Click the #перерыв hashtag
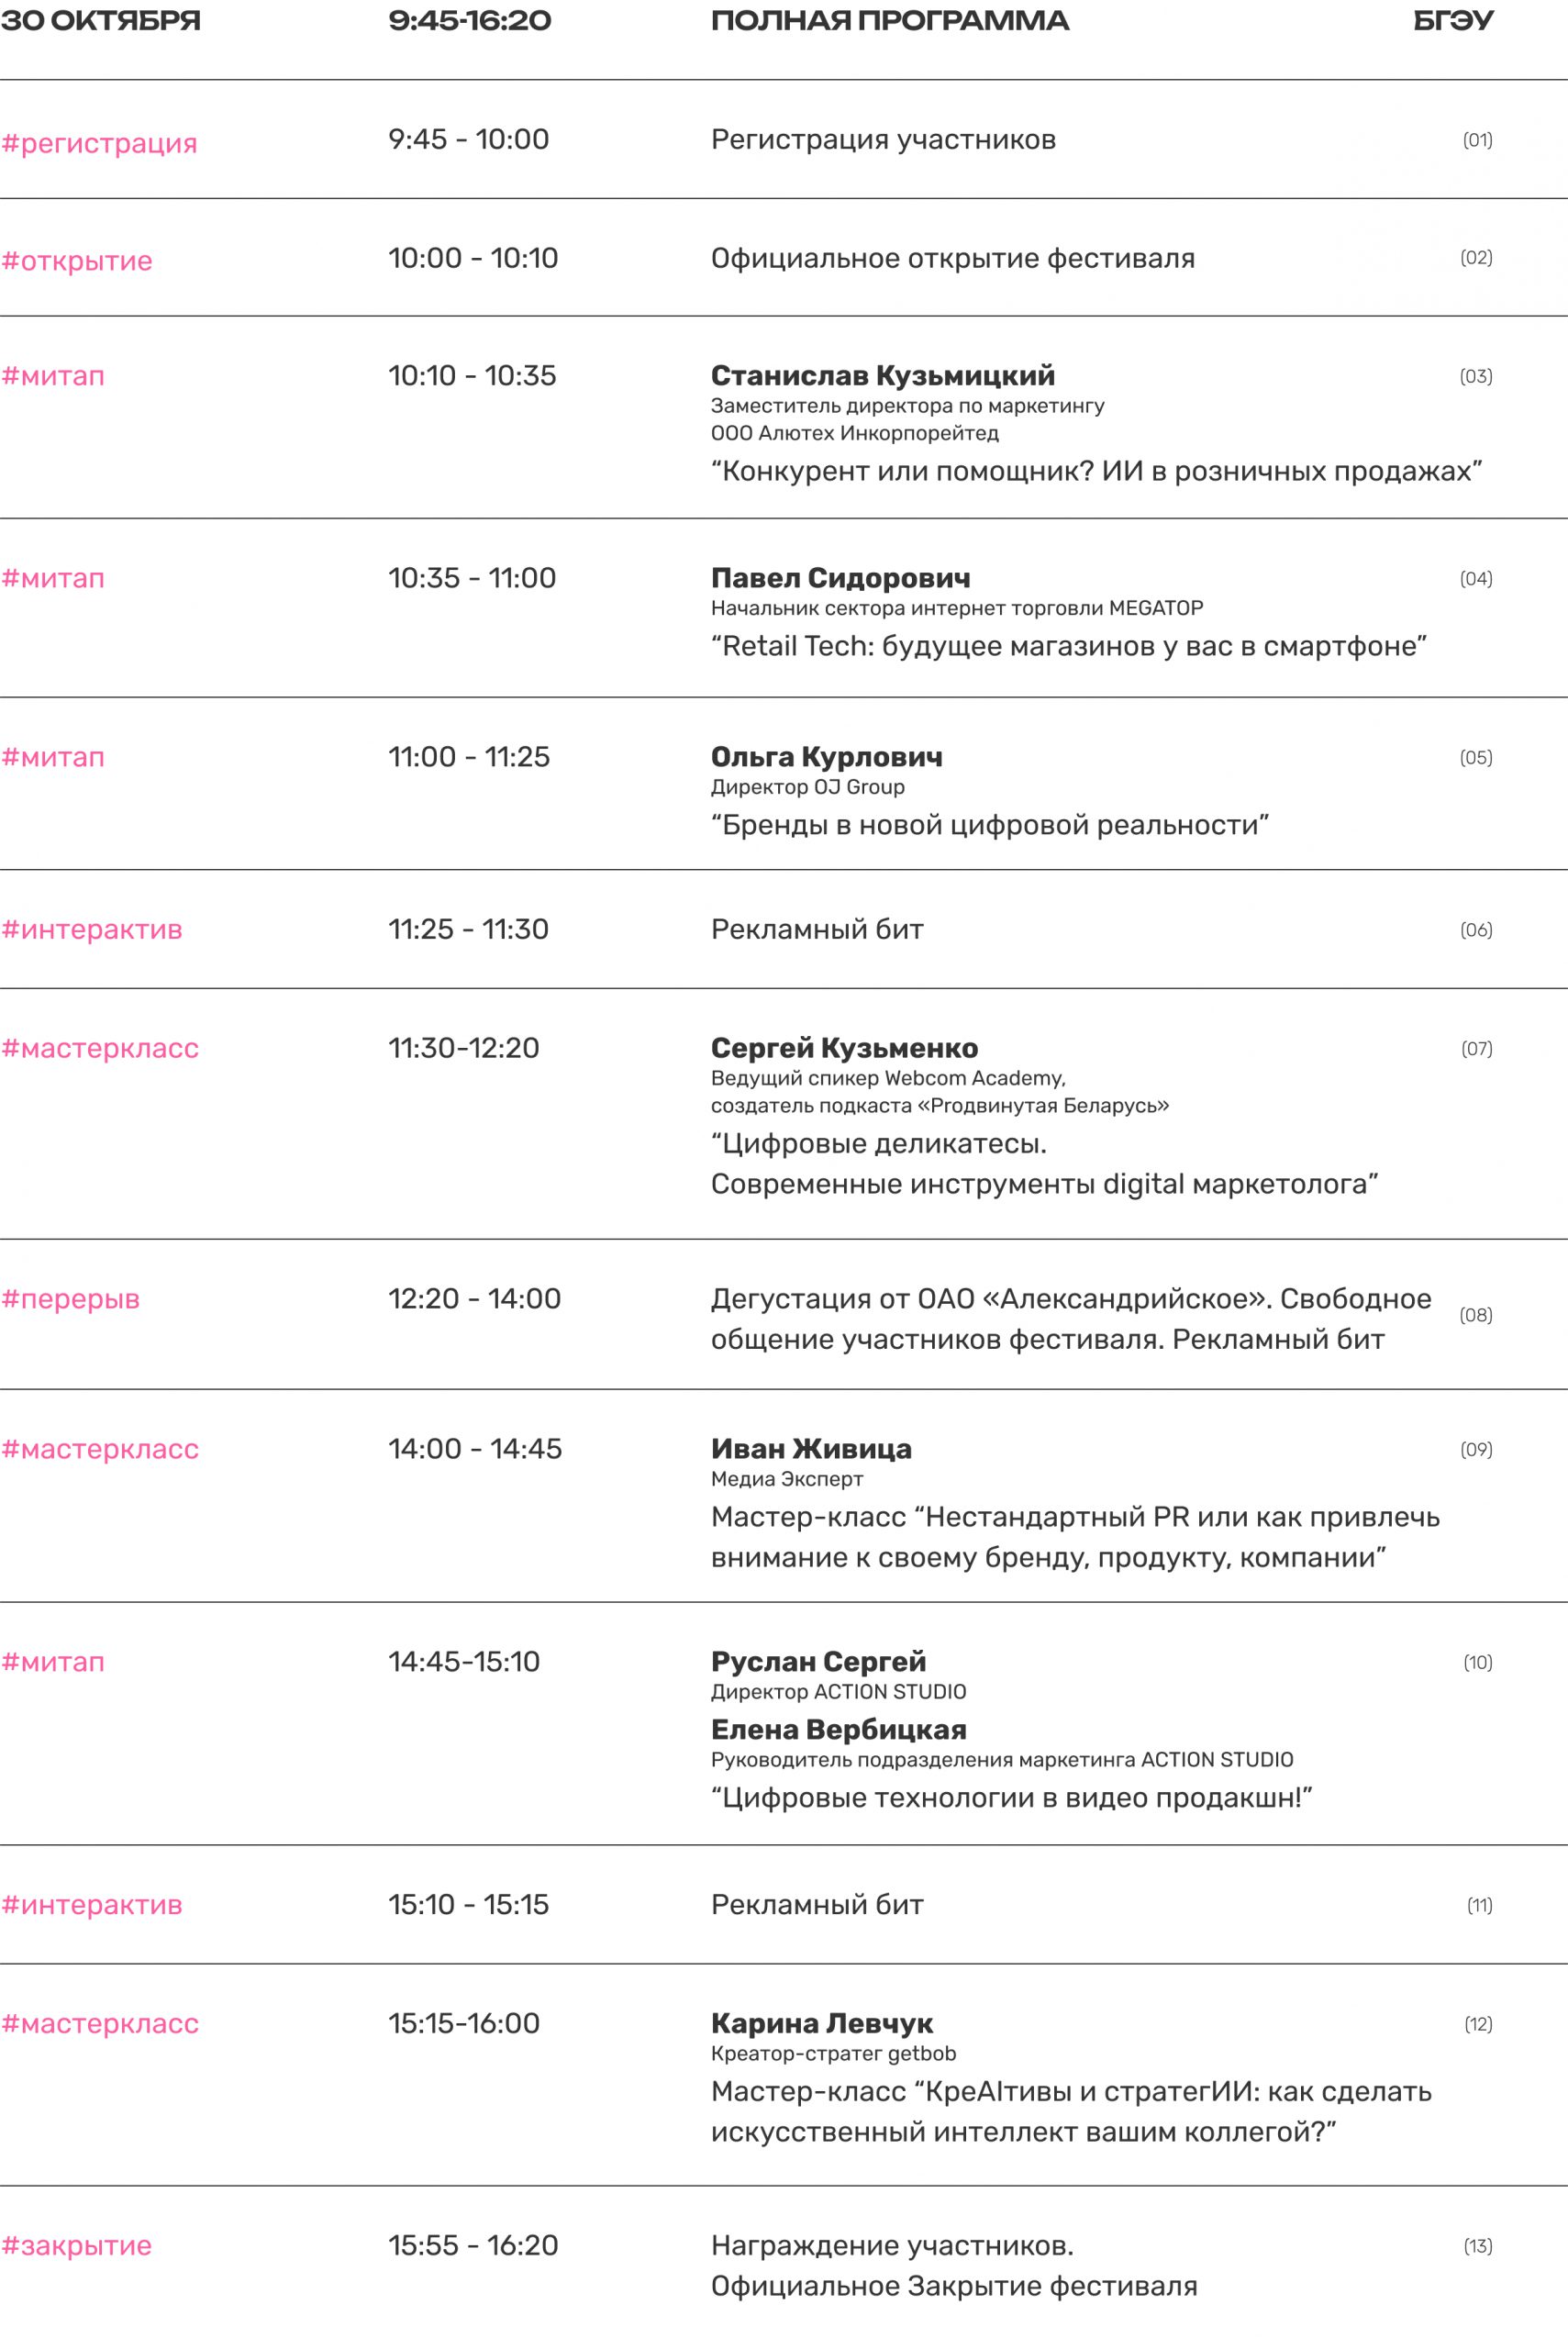 click(x=70, y=1299)
